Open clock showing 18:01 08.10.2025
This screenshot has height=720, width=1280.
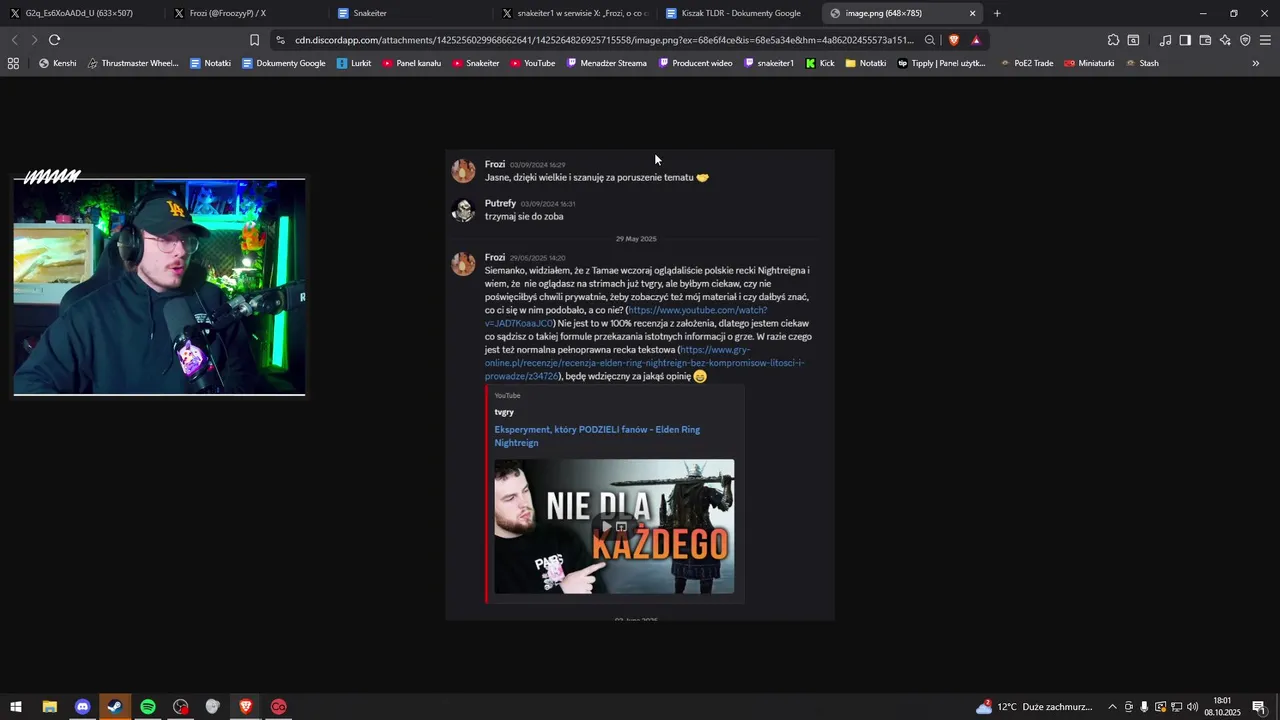(x=1222, y=707)
